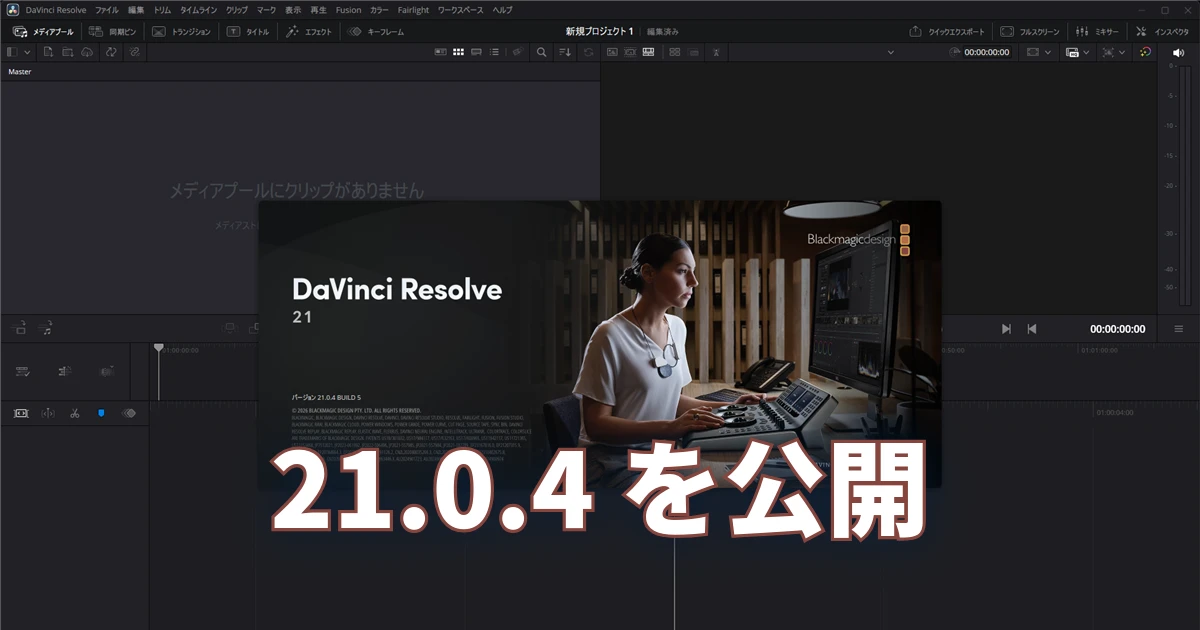The height and width of the screenshot is (630, 1200).
Task: Click フルスクリーン (Full Screen) button
Action: [x=1030, y=32]
